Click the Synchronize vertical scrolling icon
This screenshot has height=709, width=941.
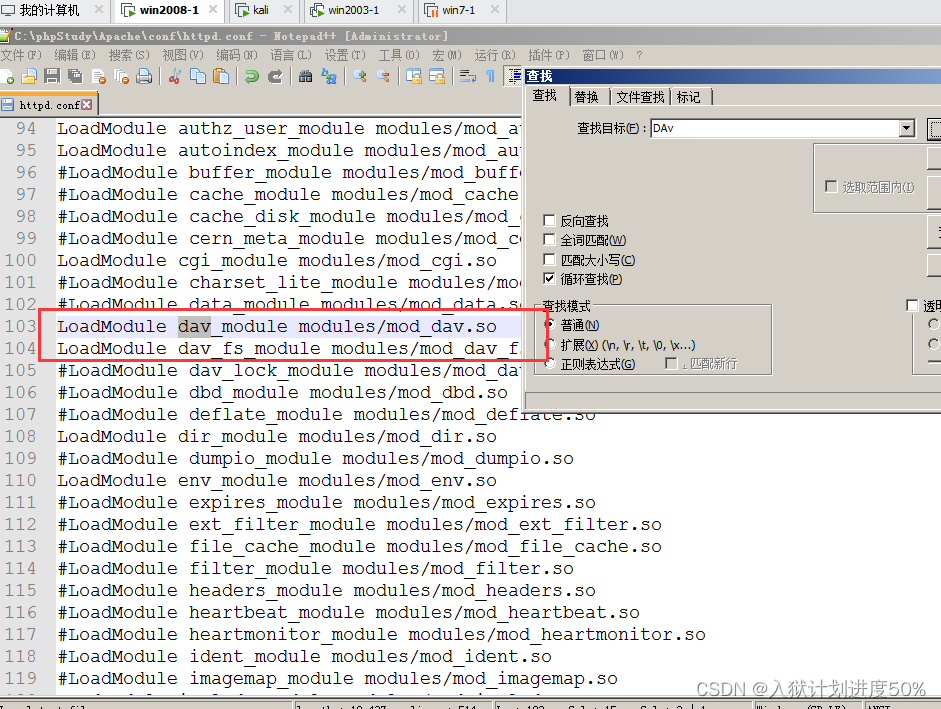pyautogui.click(x=413, y=76)
